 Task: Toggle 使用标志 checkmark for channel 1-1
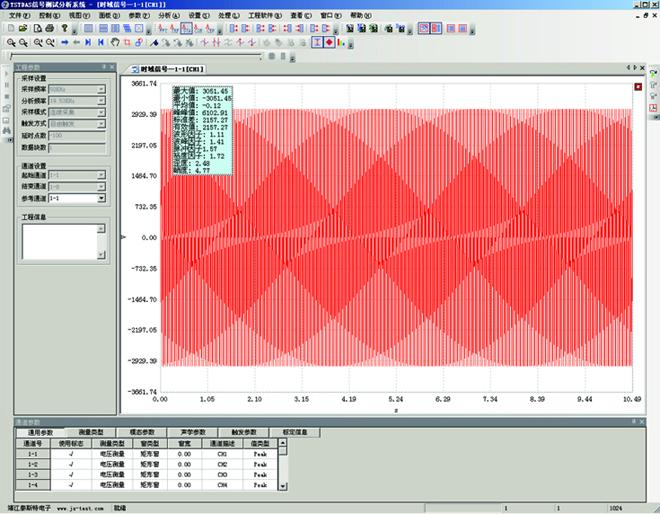[x=71, y=452]
